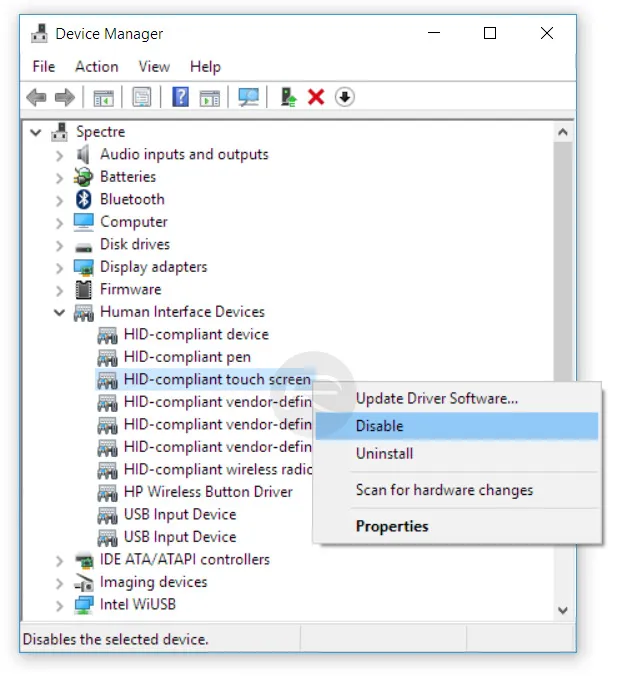
Task: Collapse the Human Interface Devices category
Action: (x=60, y=312)
